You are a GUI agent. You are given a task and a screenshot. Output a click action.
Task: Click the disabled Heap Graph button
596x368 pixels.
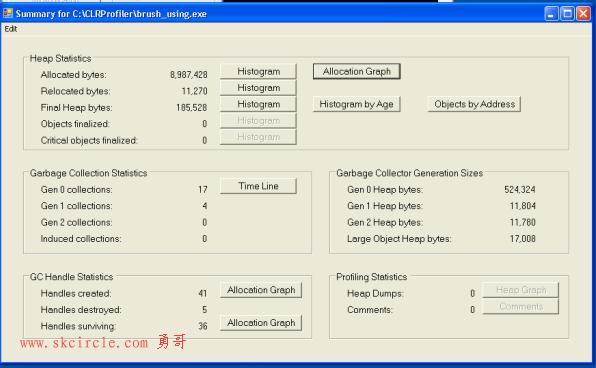tap(521, 290)
